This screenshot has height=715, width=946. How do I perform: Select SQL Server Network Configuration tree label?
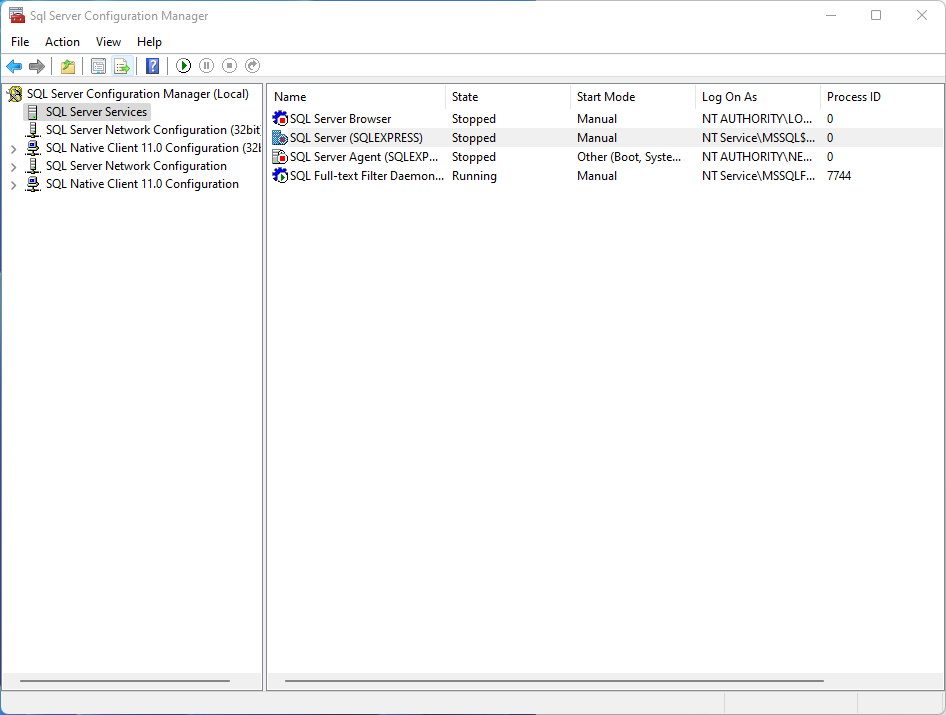pyautogui.click(x=136, y=166)
